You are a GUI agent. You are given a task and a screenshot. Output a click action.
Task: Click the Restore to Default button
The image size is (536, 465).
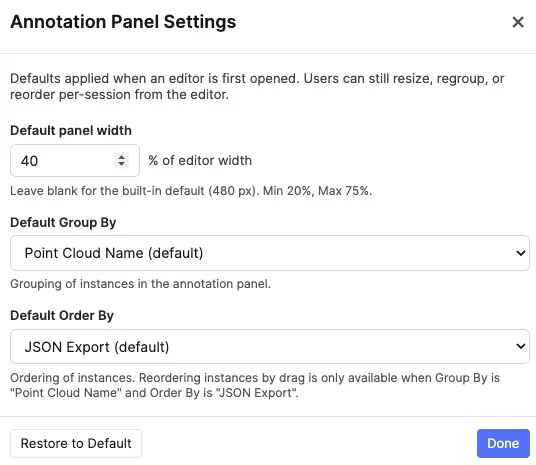click(x=76, y=443)
